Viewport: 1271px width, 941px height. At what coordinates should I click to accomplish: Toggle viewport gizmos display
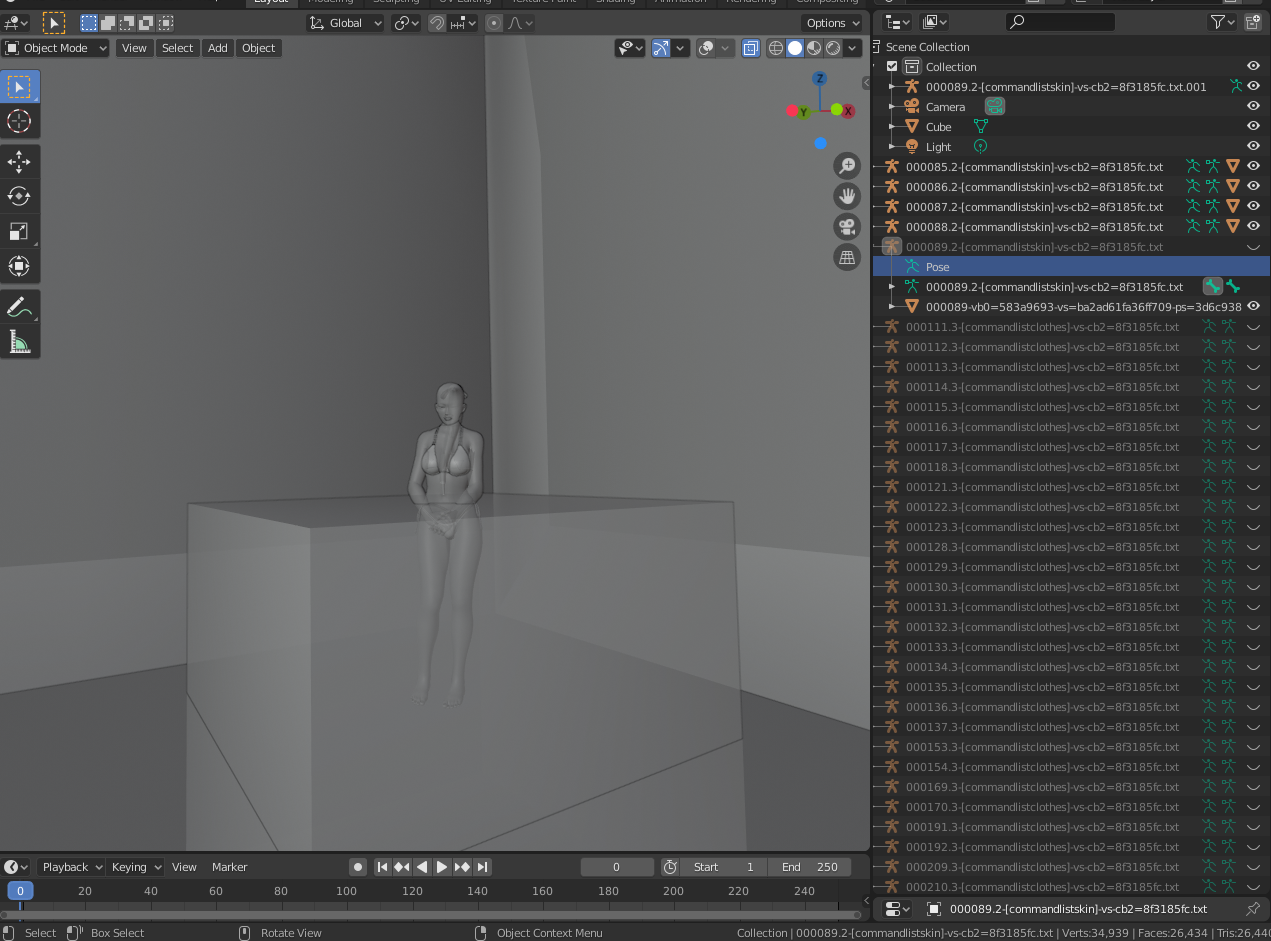click(661, 48)
